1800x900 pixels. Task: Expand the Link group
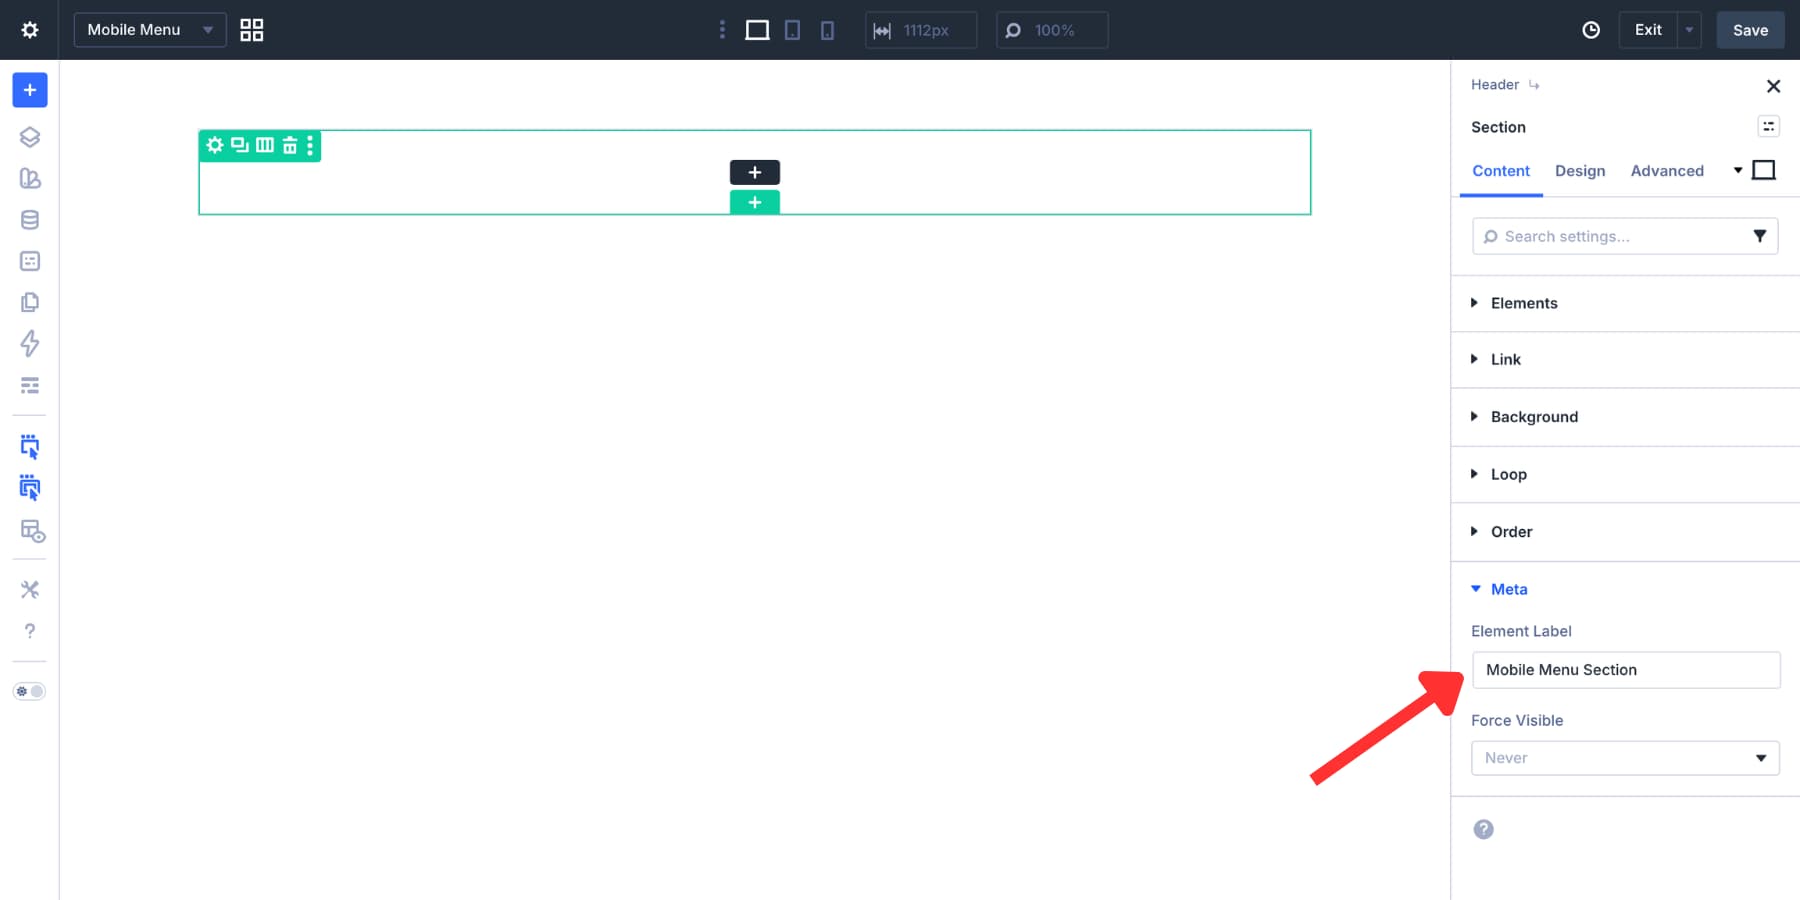1626,360
